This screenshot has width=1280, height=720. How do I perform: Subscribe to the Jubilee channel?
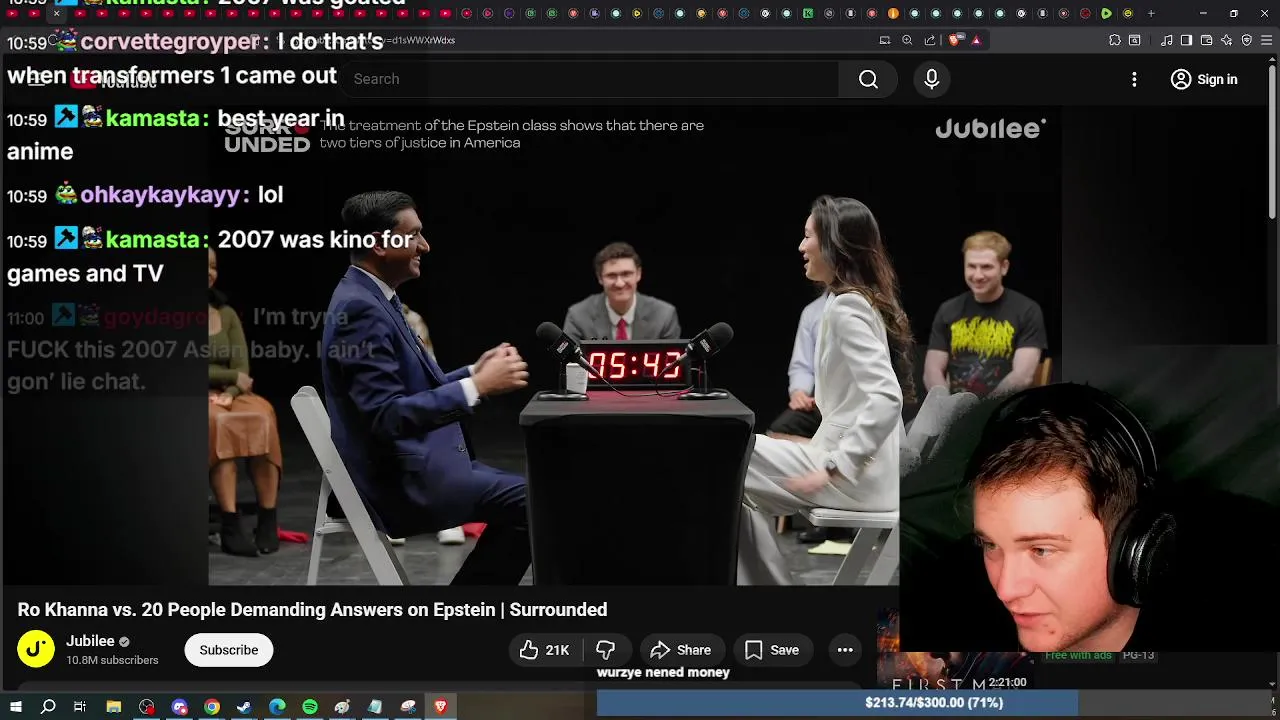[229, 650]
